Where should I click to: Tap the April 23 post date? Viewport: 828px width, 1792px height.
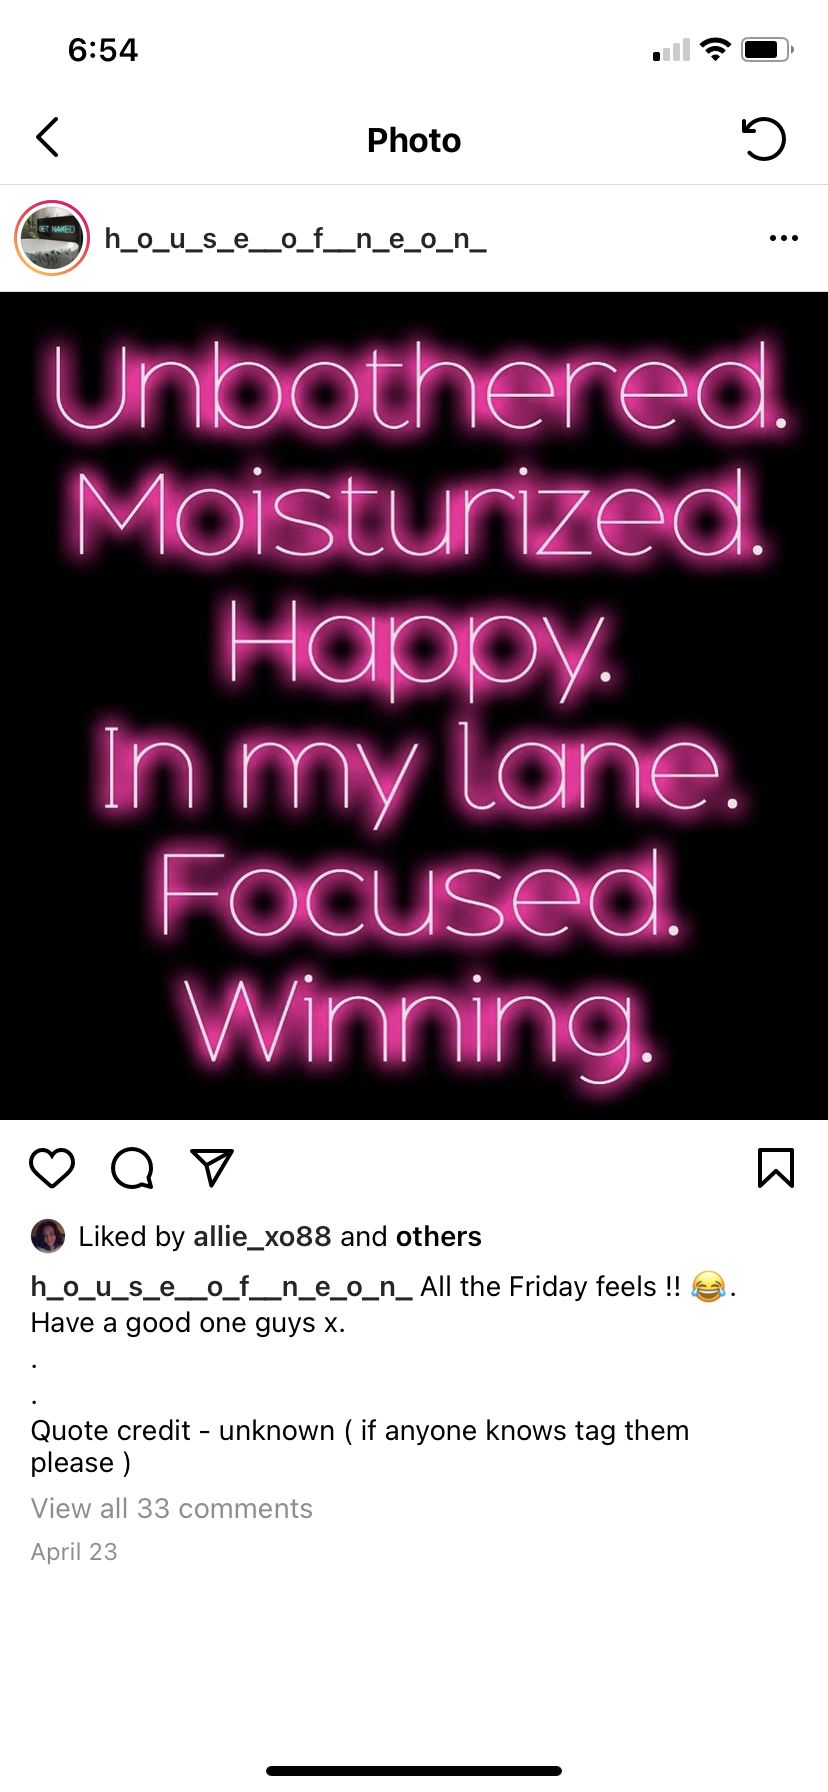point(74,1552)
